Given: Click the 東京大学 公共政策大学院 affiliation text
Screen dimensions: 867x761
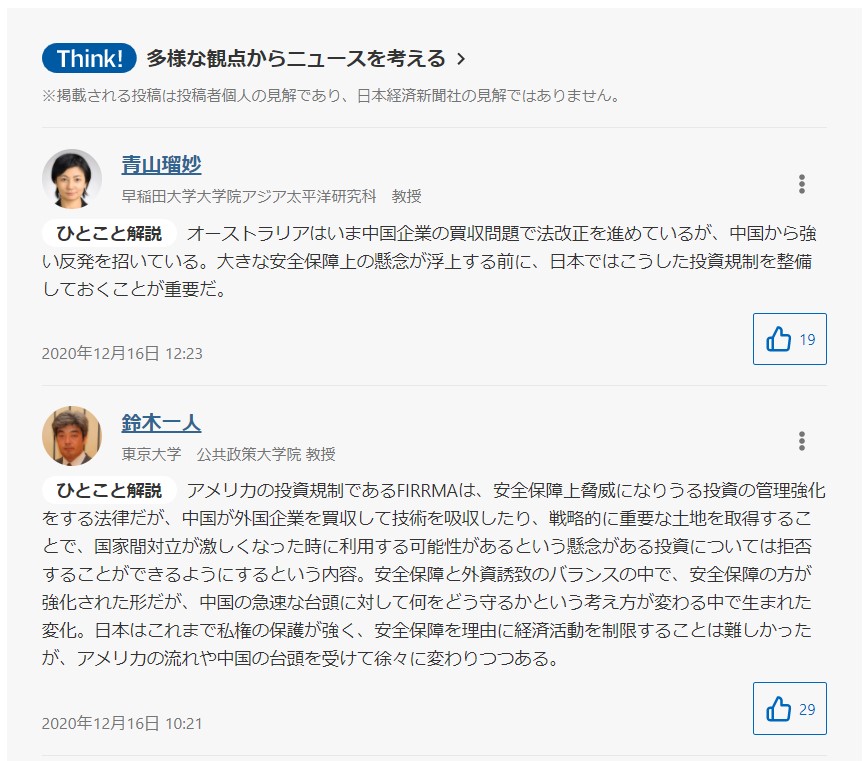Looking at the screenshot, I should click(228, 453).
